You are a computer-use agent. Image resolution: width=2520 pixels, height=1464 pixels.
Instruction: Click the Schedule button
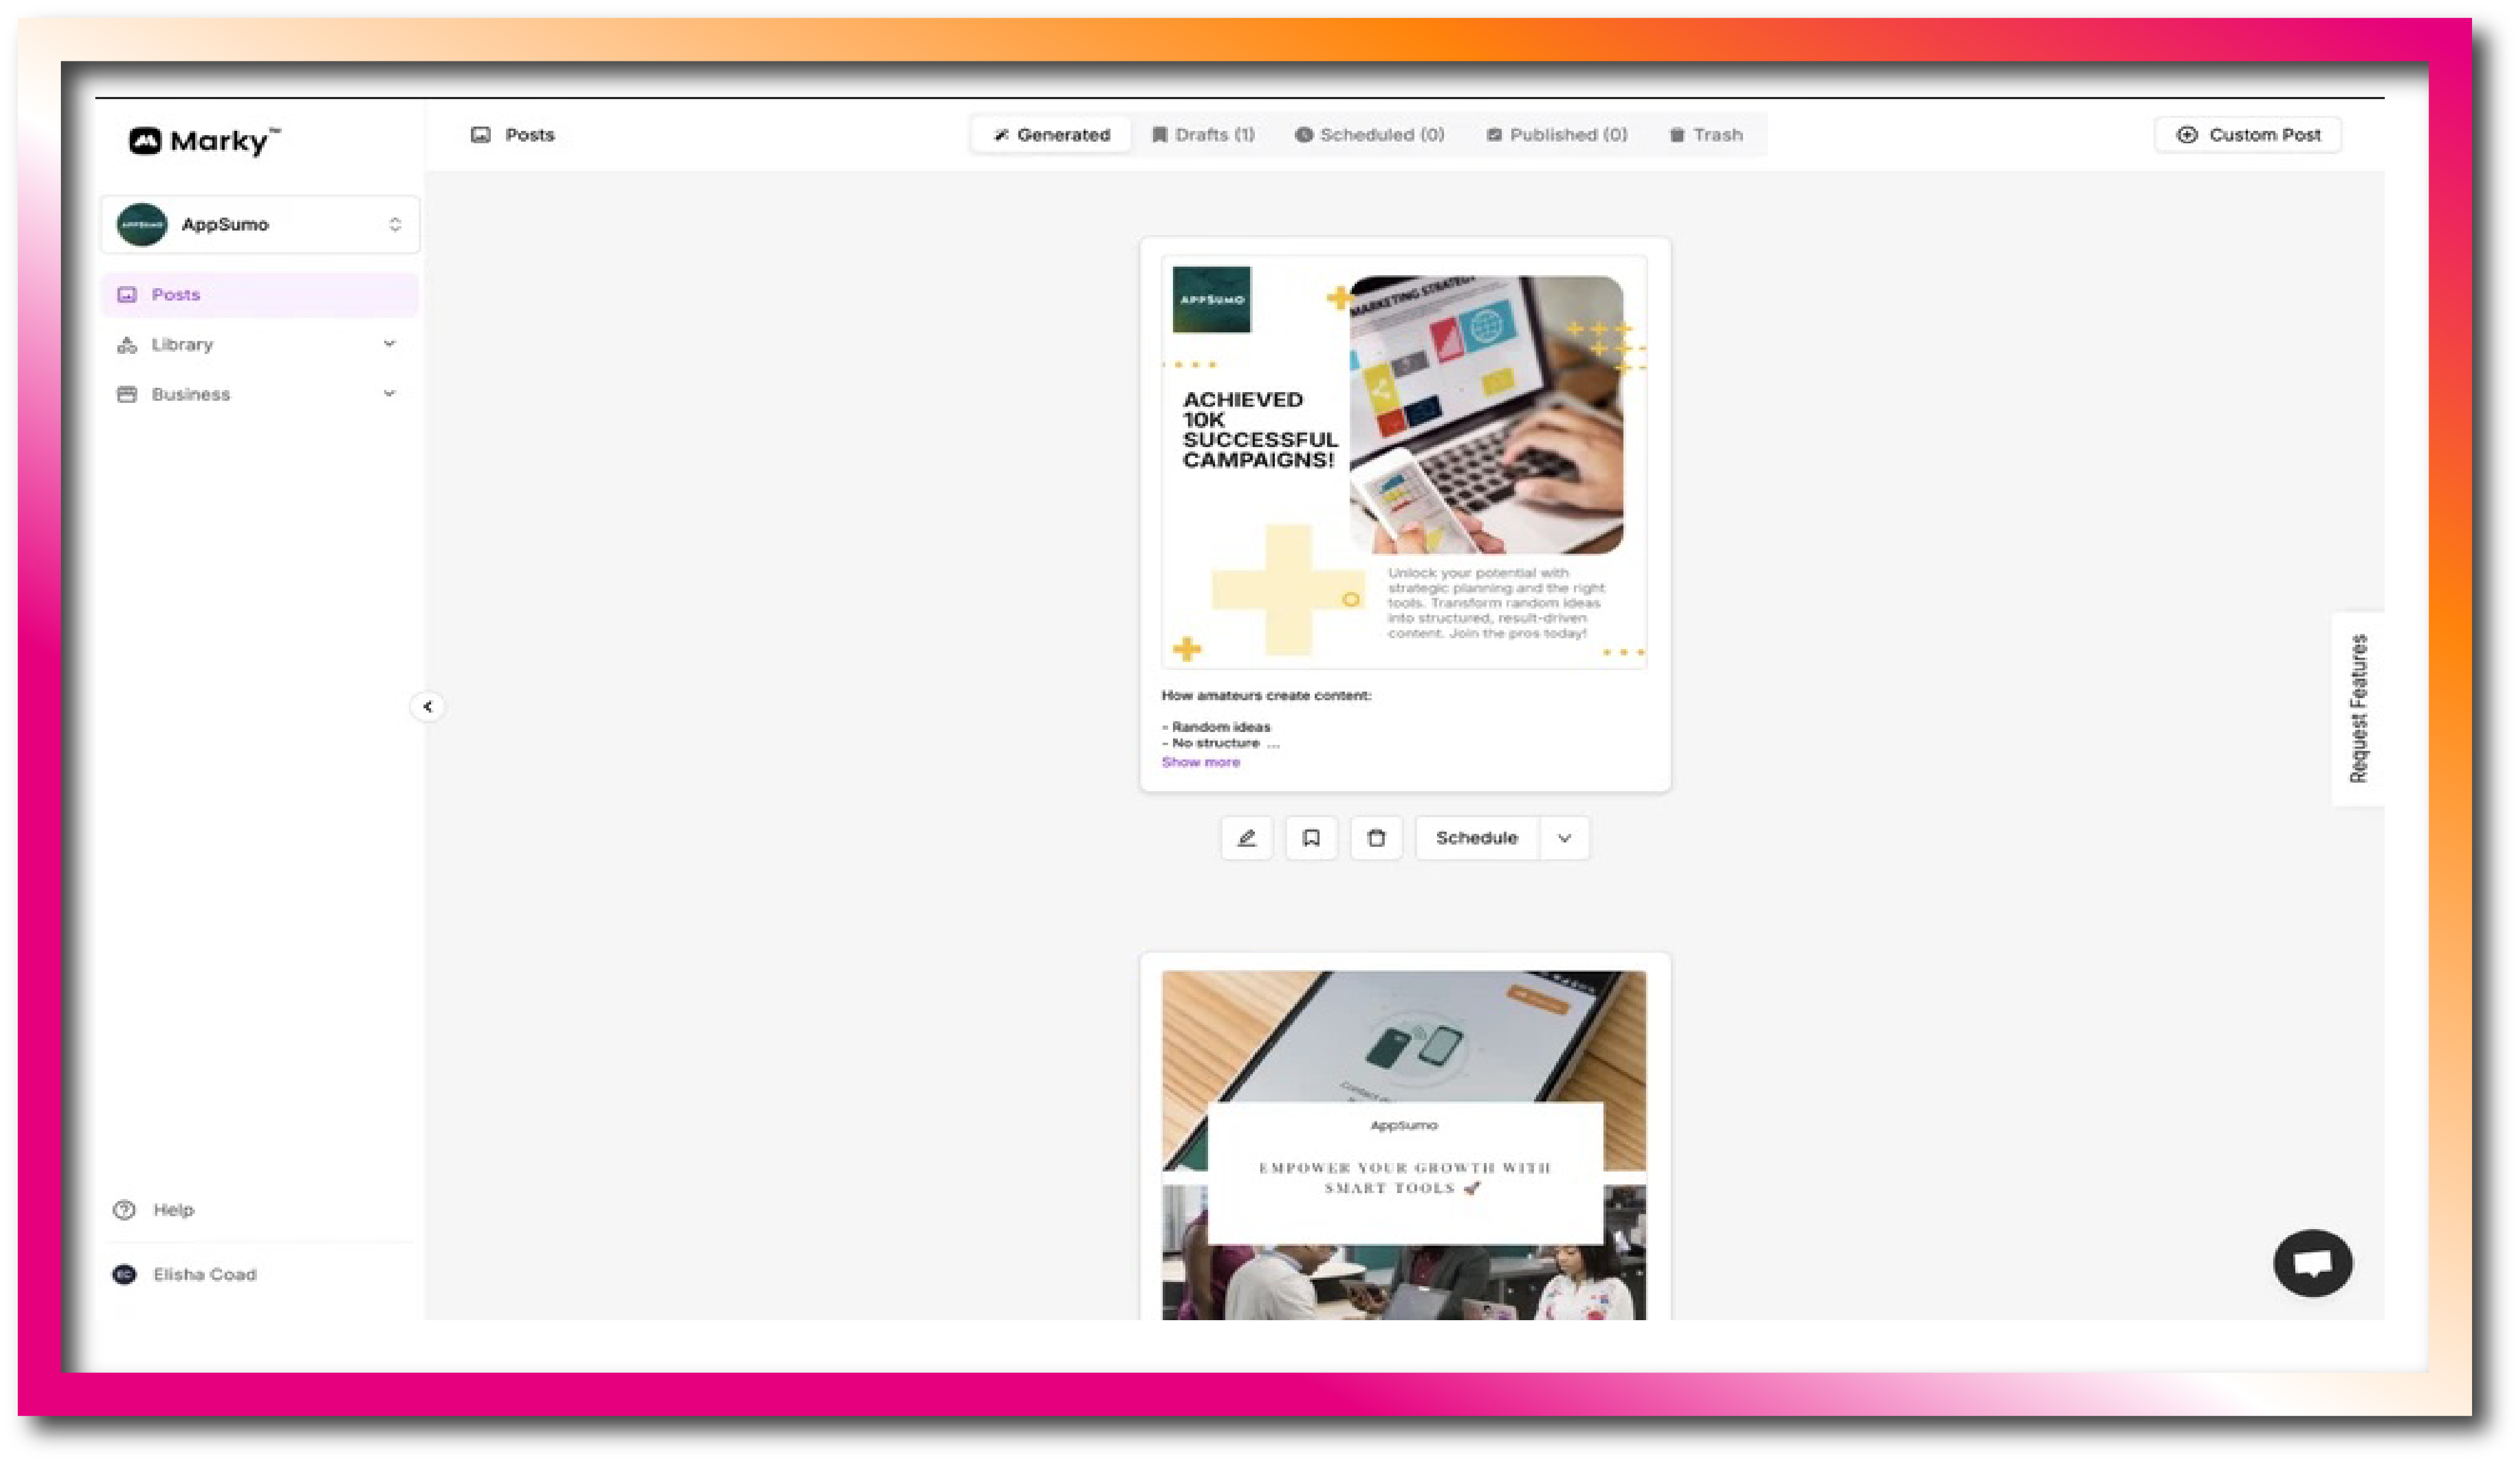(1477, 838)
